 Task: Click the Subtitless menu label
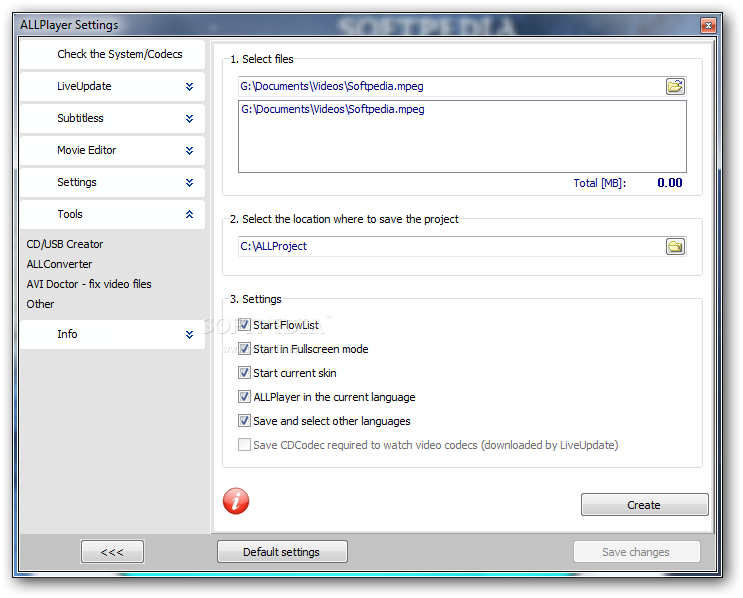pyautogui.click(x=80, y=118)
